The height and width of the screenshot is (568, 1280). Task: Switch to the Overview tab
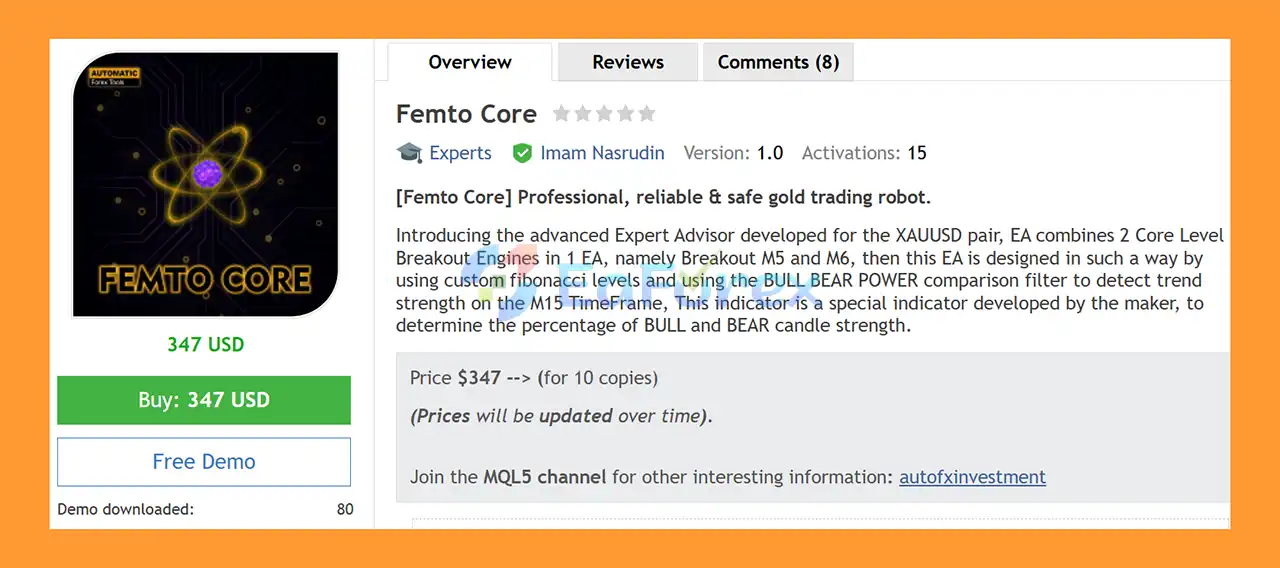[x=470, y=62]
